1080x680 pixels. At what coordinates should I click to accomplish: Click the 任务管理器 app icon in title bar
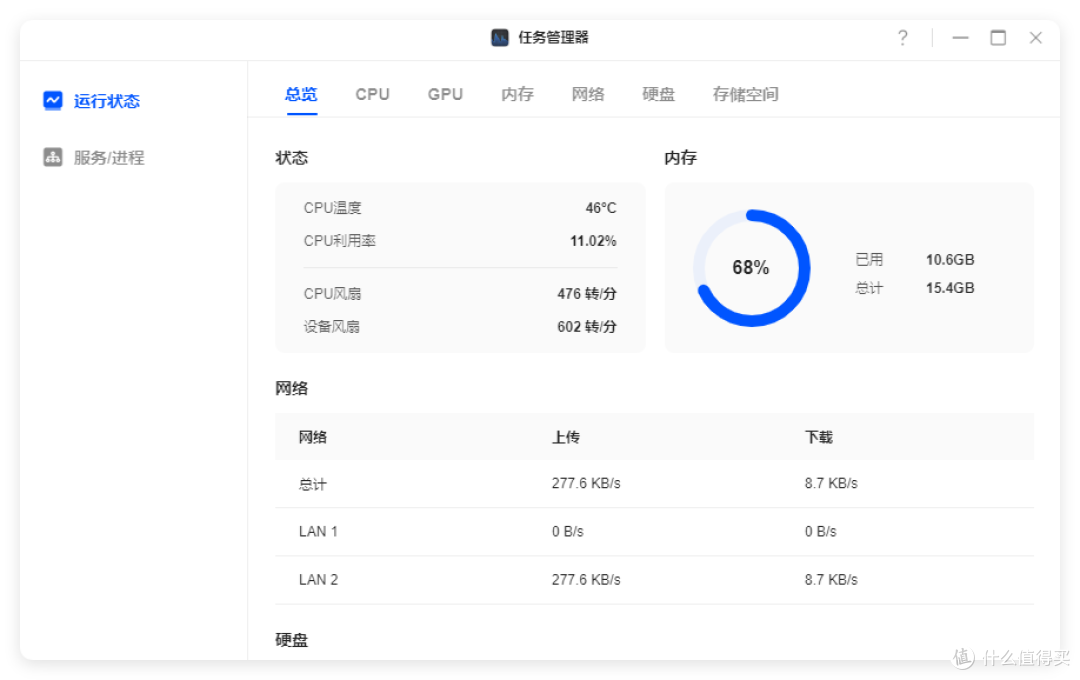(x=500, y=37)
